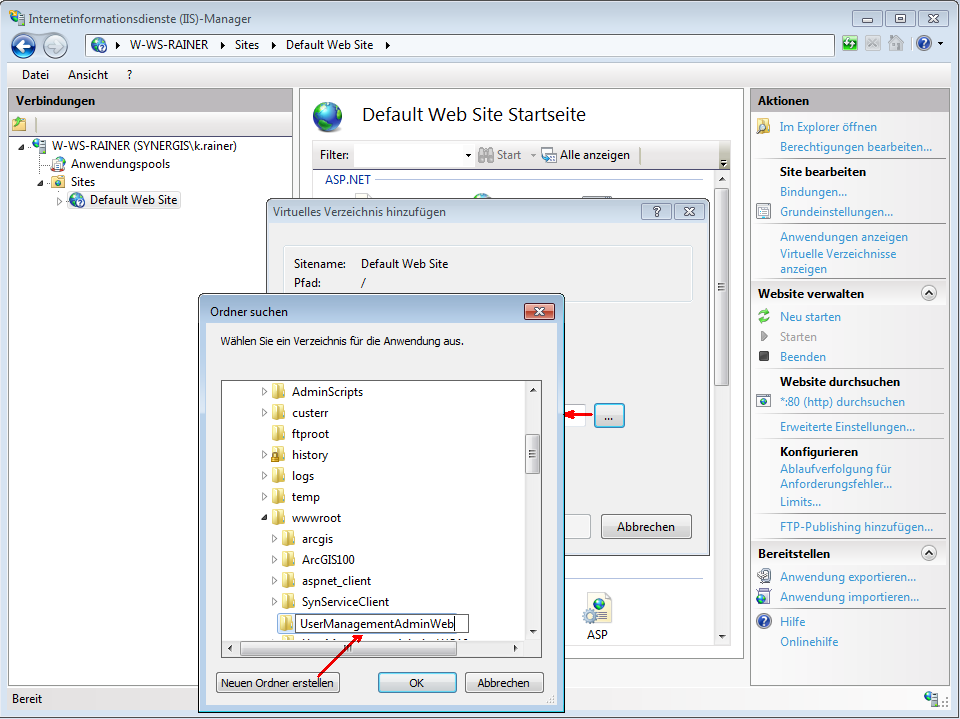960x719 pixels.
Task: Open the Ansicht menu
Action: click(x=88, y=74)
